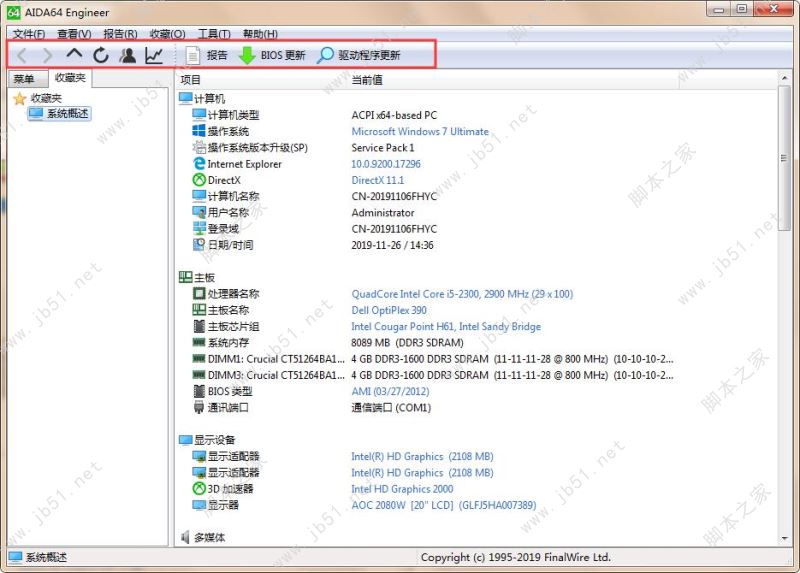Click 系统概述 in the status bar
The height and width of the screenshot is (573, 800).
coord(46,557)
